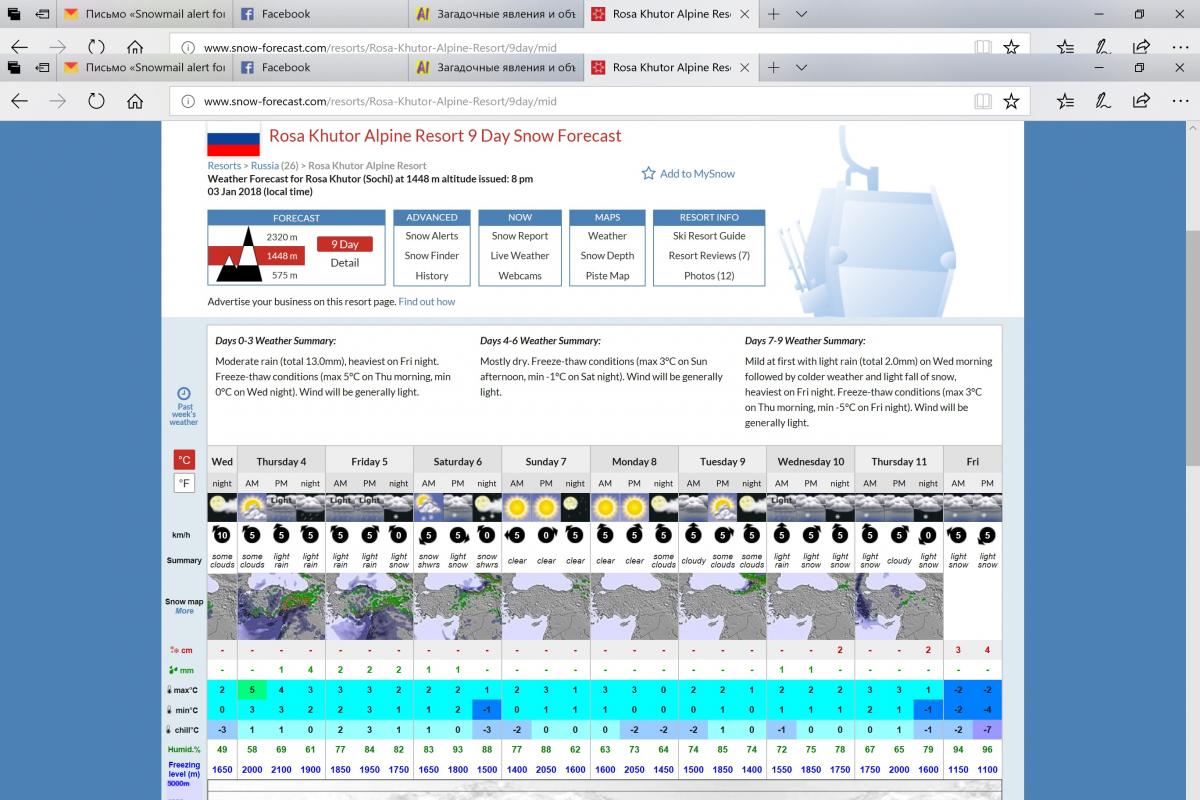Click the green max °C cell showing 5
This screenshot has width=1200, height=800.
coord(252,689)
